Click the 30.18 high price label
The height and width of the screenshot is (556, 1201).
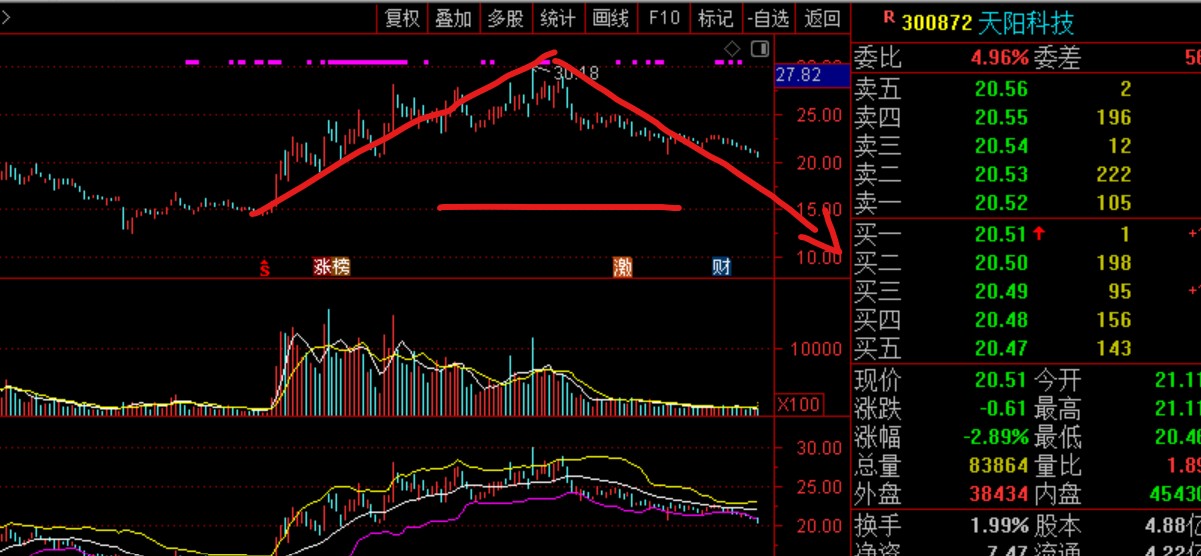click(x=574, y=73)
